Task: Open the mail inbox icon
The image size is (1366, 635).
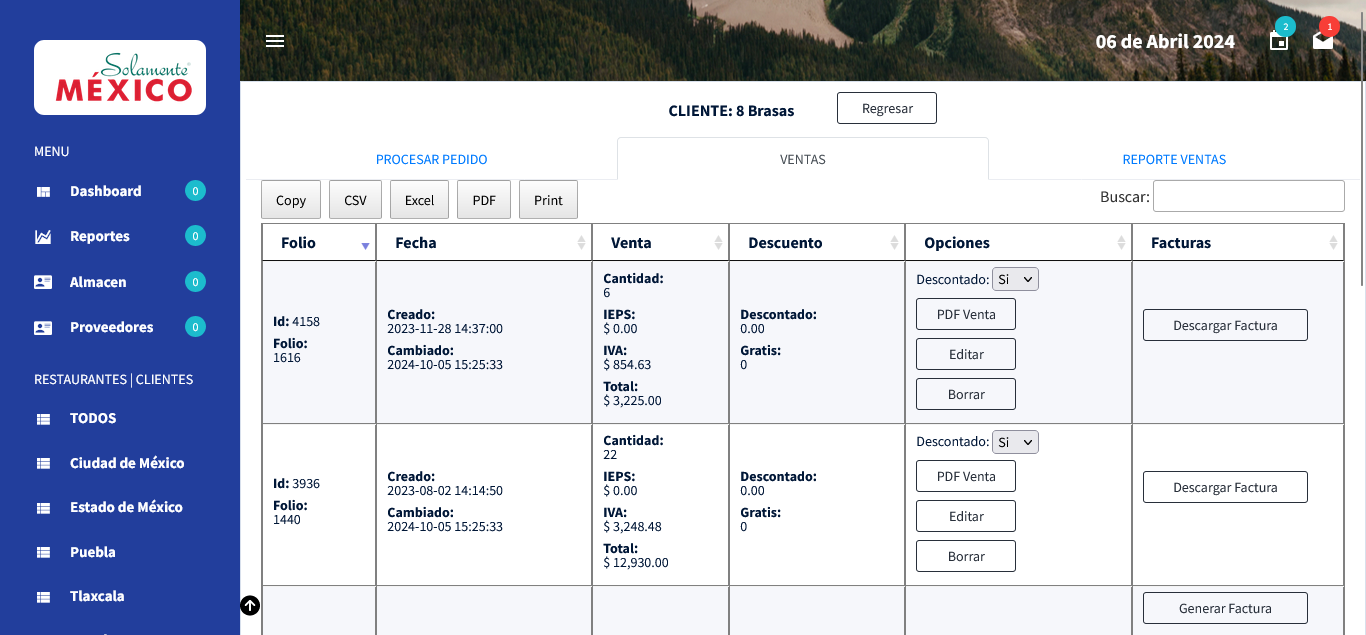Action: [1323, 41]
